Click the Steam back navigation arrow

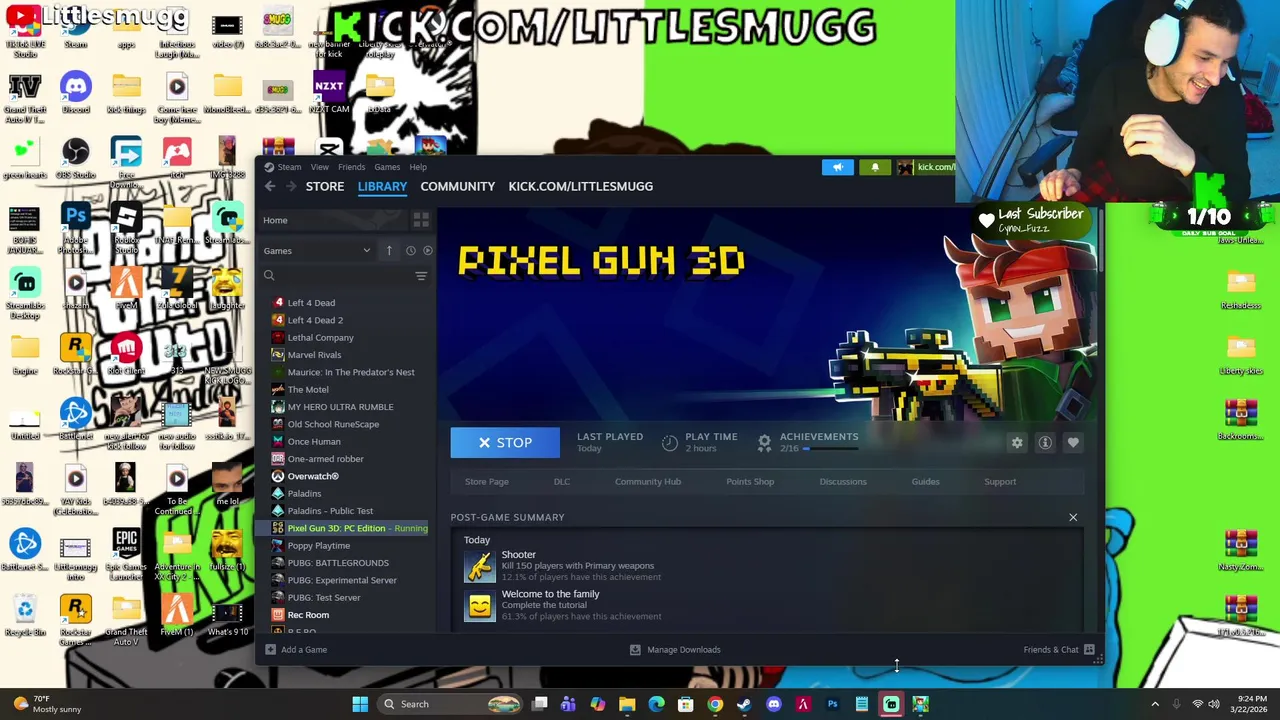(270, 186)
